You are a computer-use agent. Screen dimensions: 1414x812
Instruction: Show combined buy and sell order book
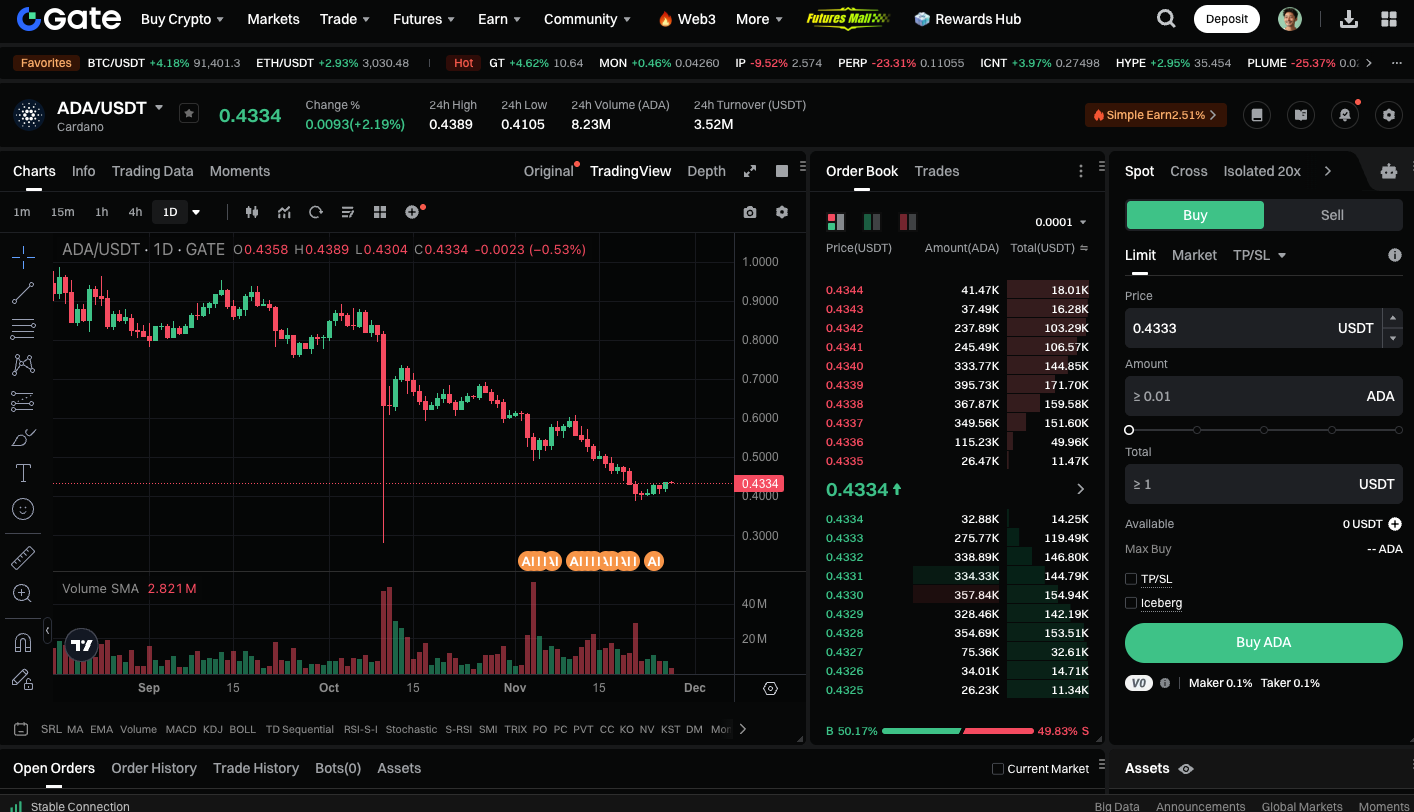pyautogui.click(x=836, y=222)
